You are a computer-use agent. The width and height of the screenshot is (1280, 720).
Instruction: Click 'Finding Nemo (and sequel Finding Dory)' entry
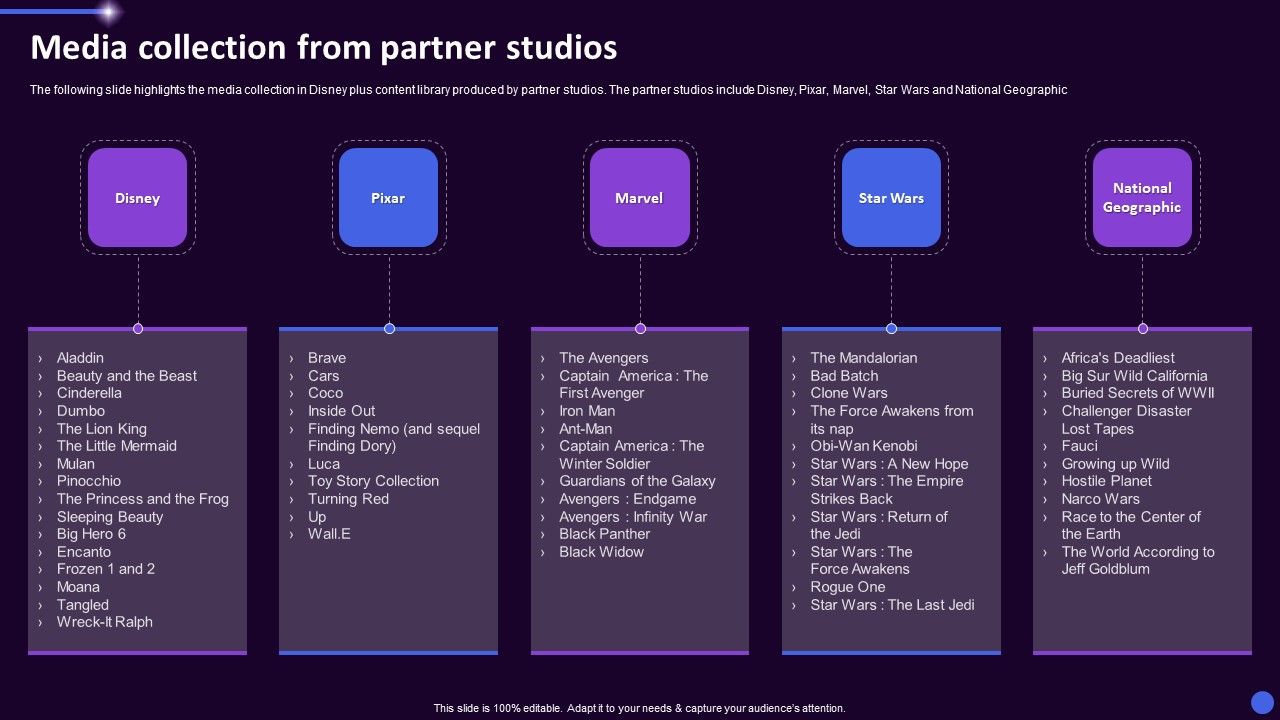[x=394, y=437]
